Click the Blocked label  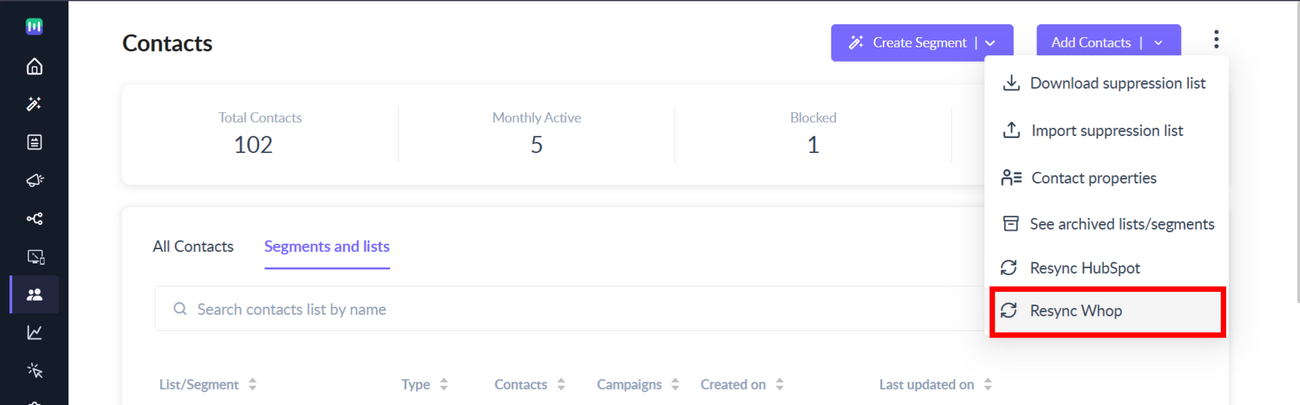[813, 118]
